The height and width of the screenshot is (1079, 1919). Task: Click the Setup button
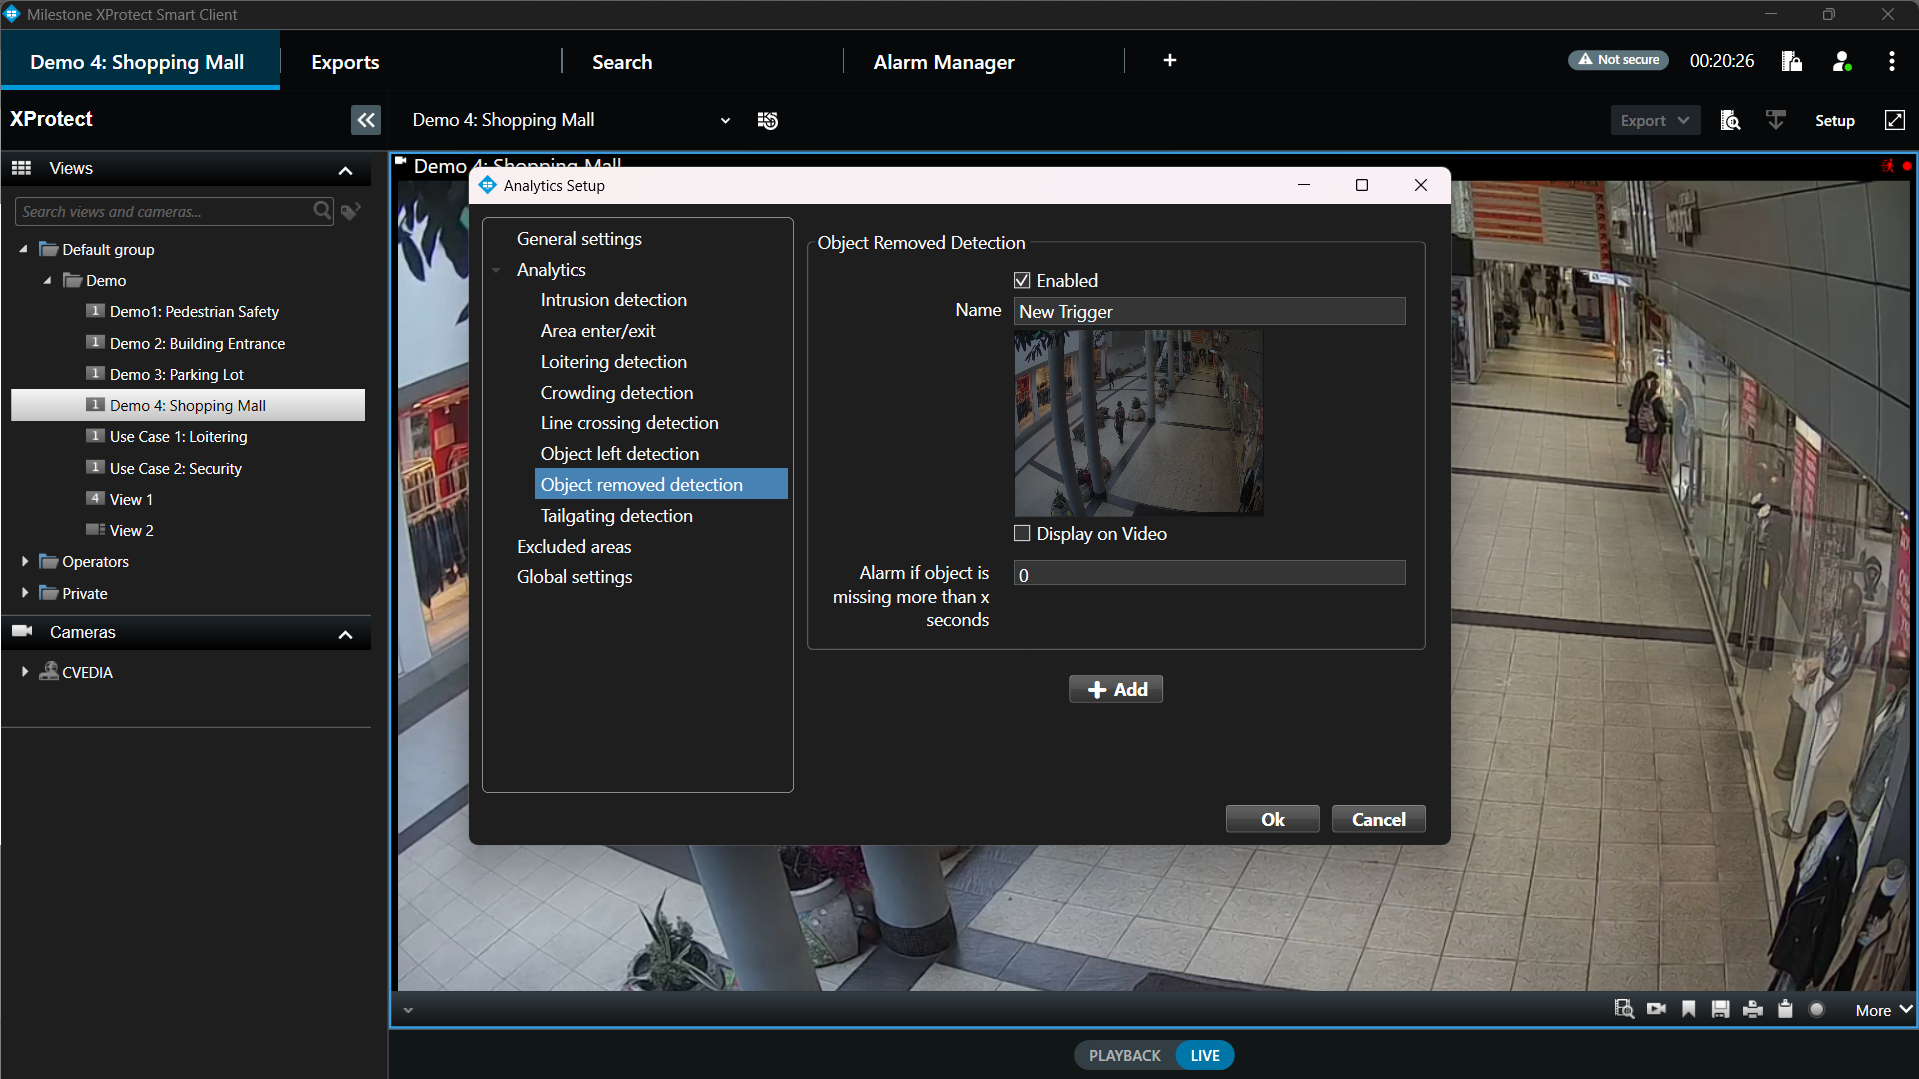1834,120
